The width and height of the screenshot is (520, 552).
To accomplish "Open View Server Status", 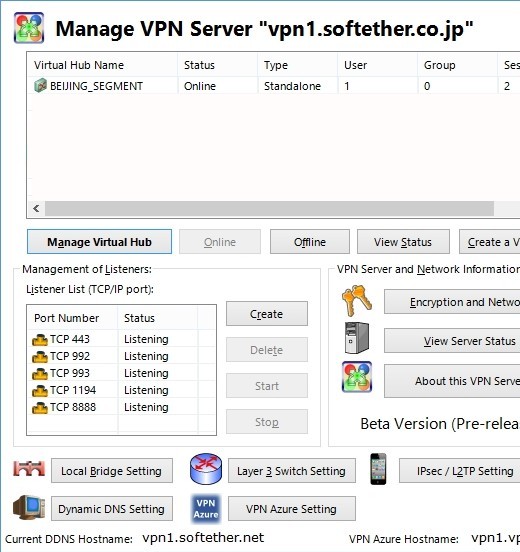I will [452, 340].
